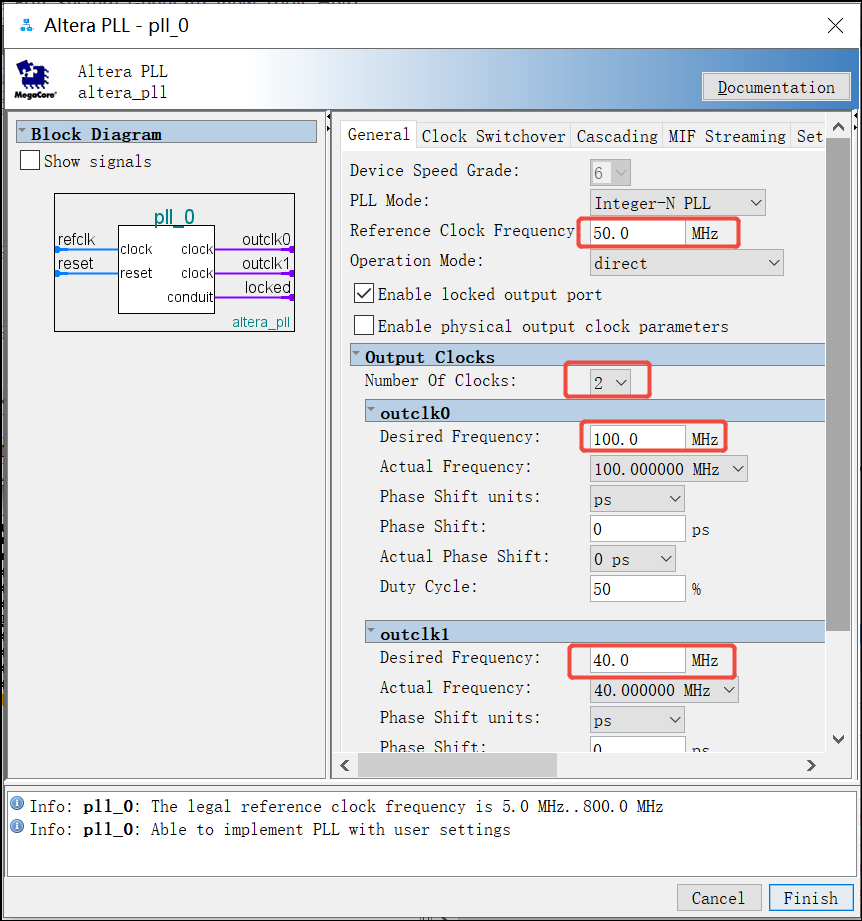This screenshot has width=862, height=921.
Task: Open the Documentation button
Action: coord(776,88)
